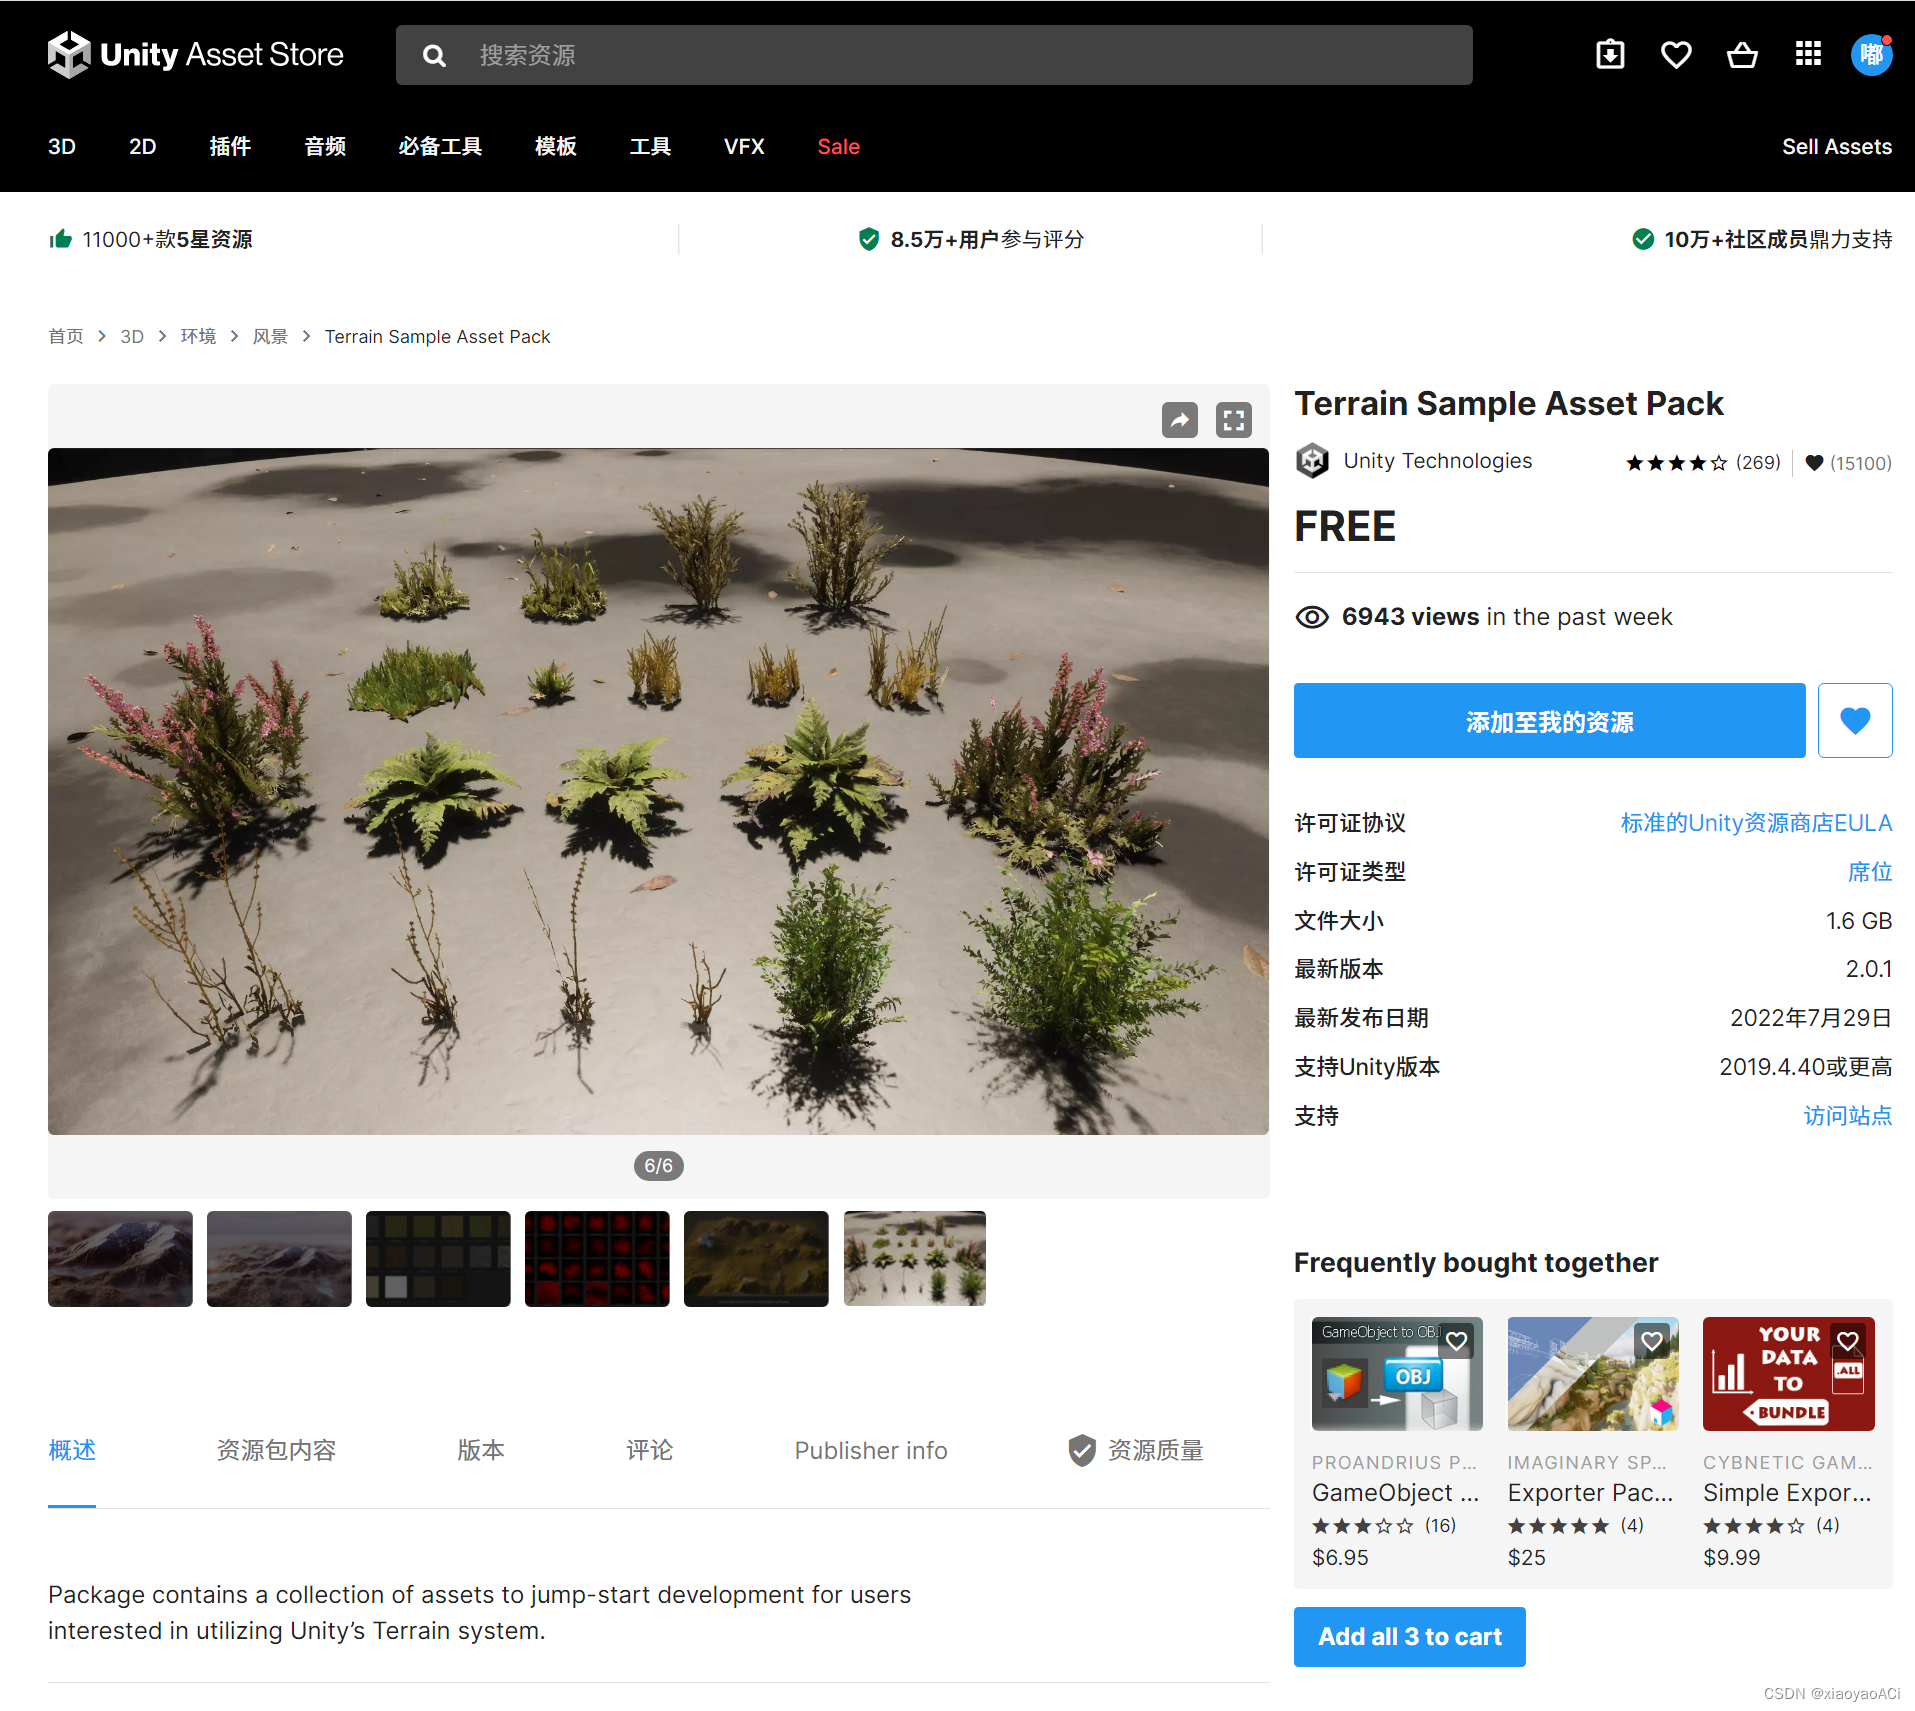Switch to the 资源包内容 tab

pyautogui.click(x=277, y=1450)
